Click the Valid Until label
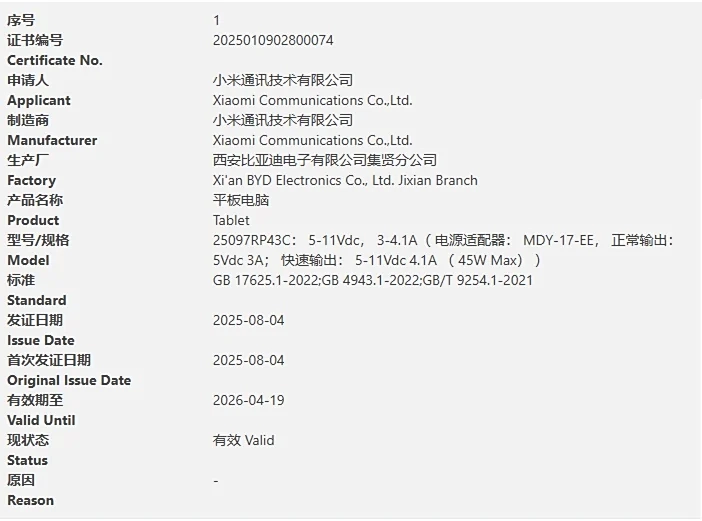Viewport: 702px width, 521px height. pos(41,420)
